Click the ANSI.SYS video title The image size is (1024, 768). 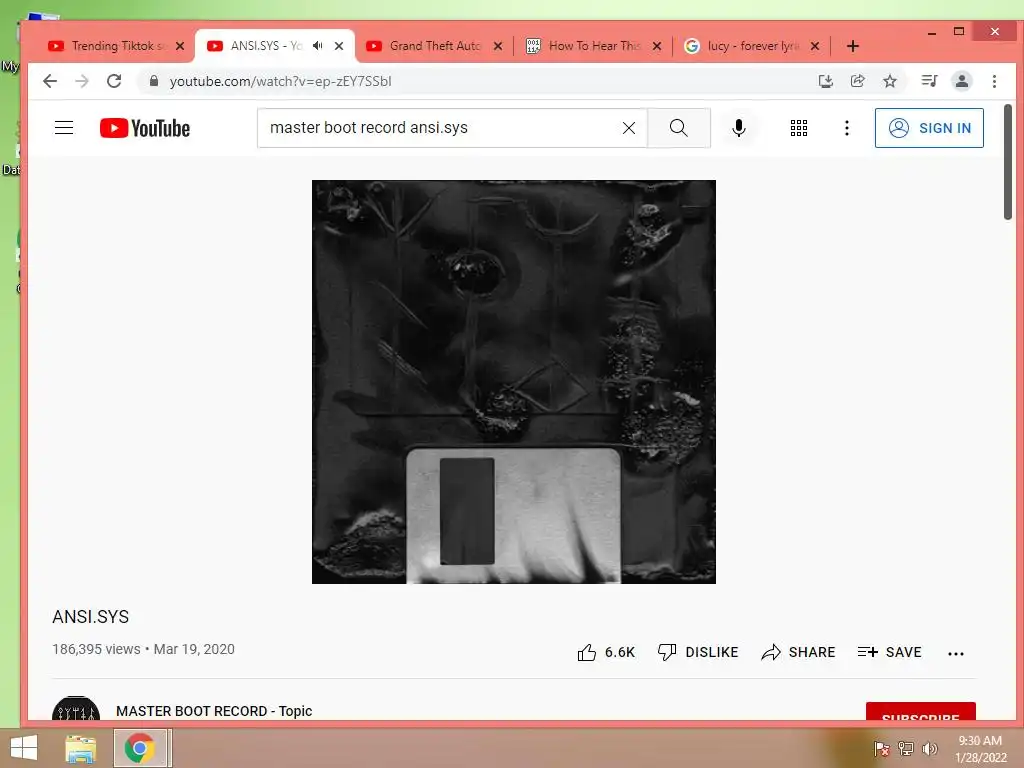coord(91,616)
